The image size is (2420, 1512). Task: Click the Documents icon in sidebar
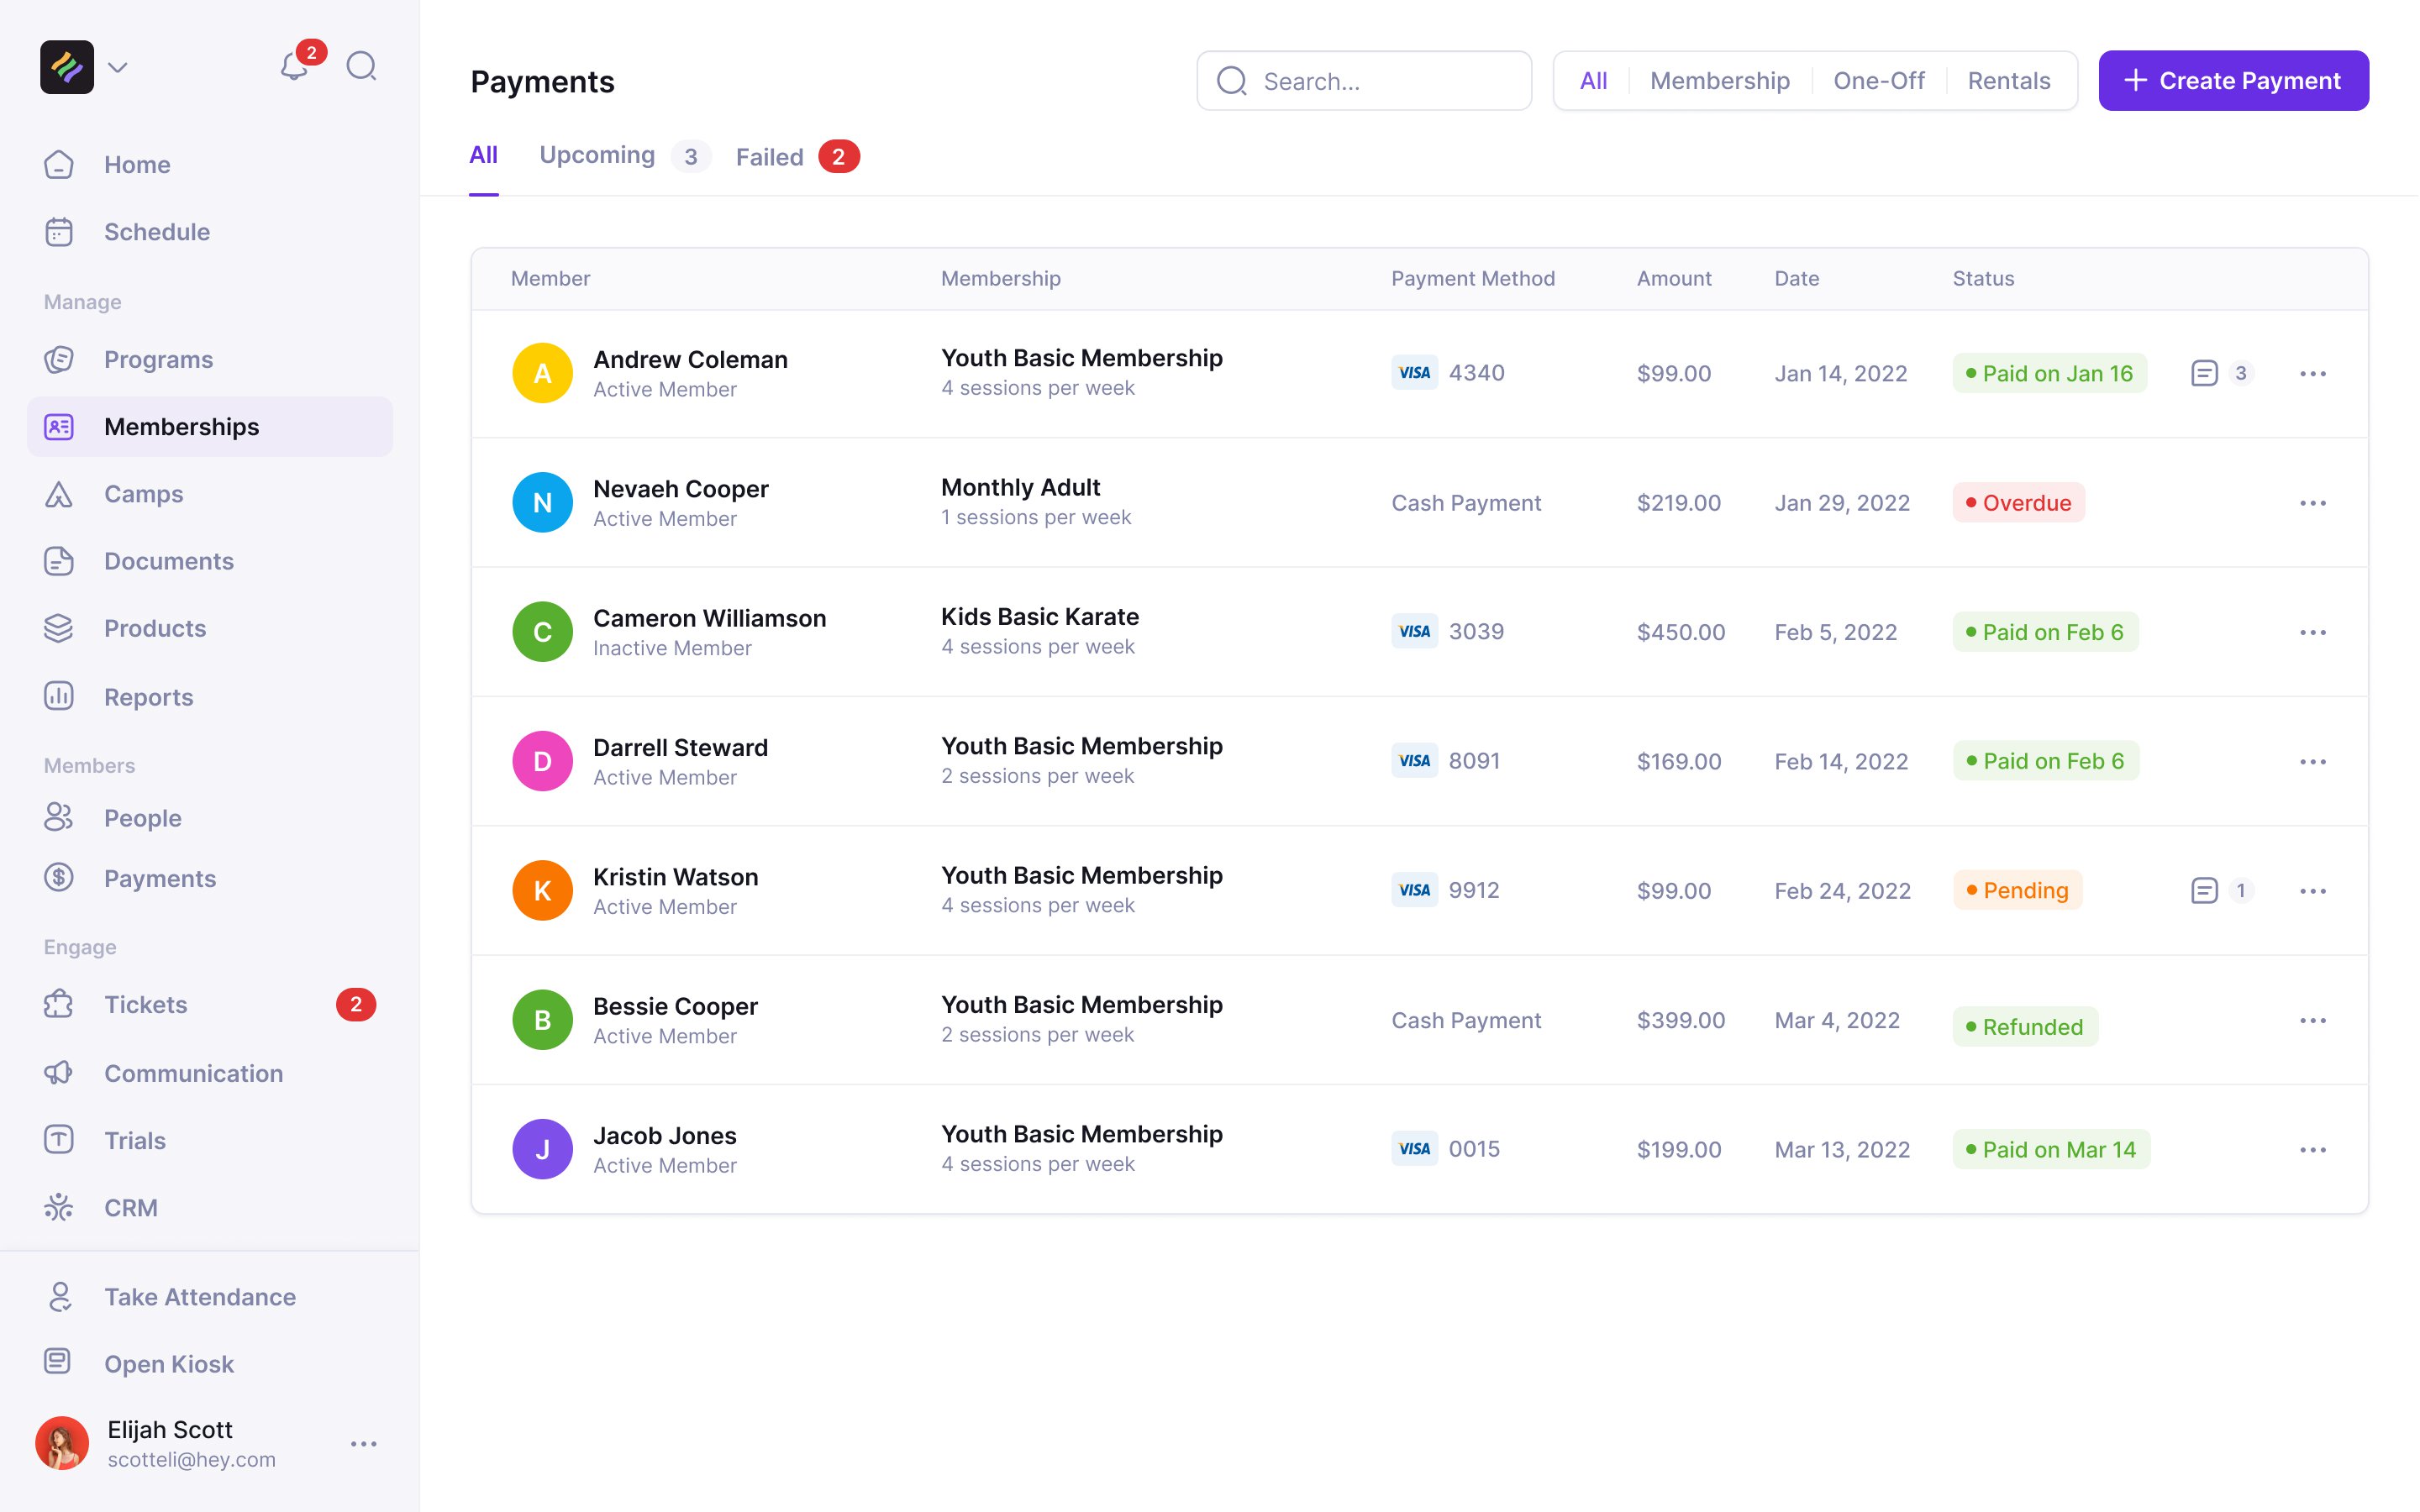(59, 561)
